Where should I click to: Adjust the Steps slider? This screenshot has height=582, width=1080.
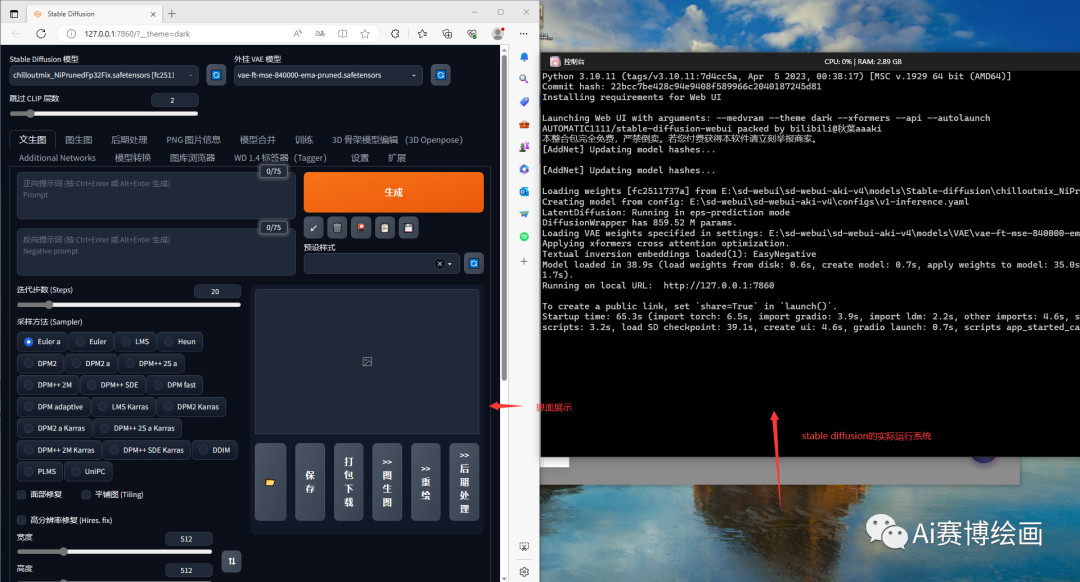click(x=129, y=304)
